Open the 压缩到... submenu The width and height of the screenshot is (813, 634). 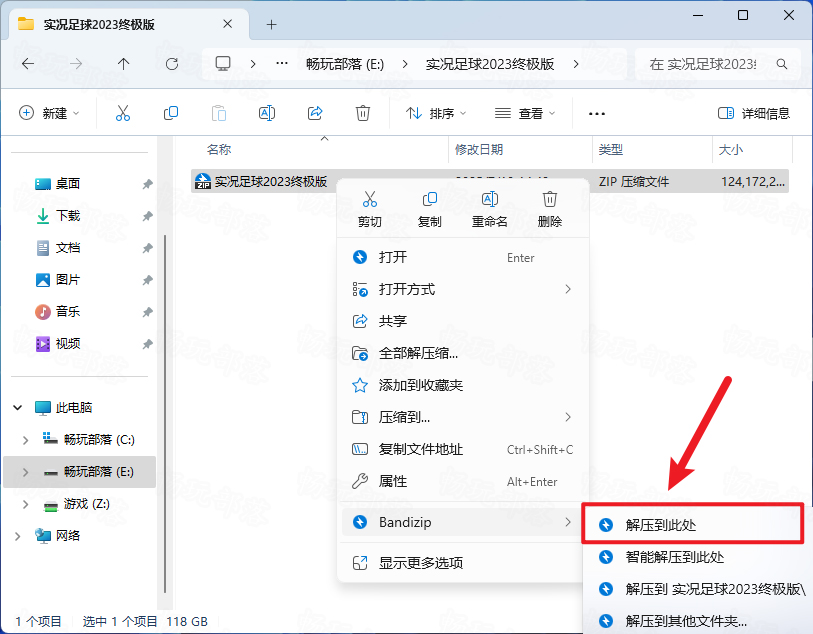pyautogui.click(x=463, y=417)
